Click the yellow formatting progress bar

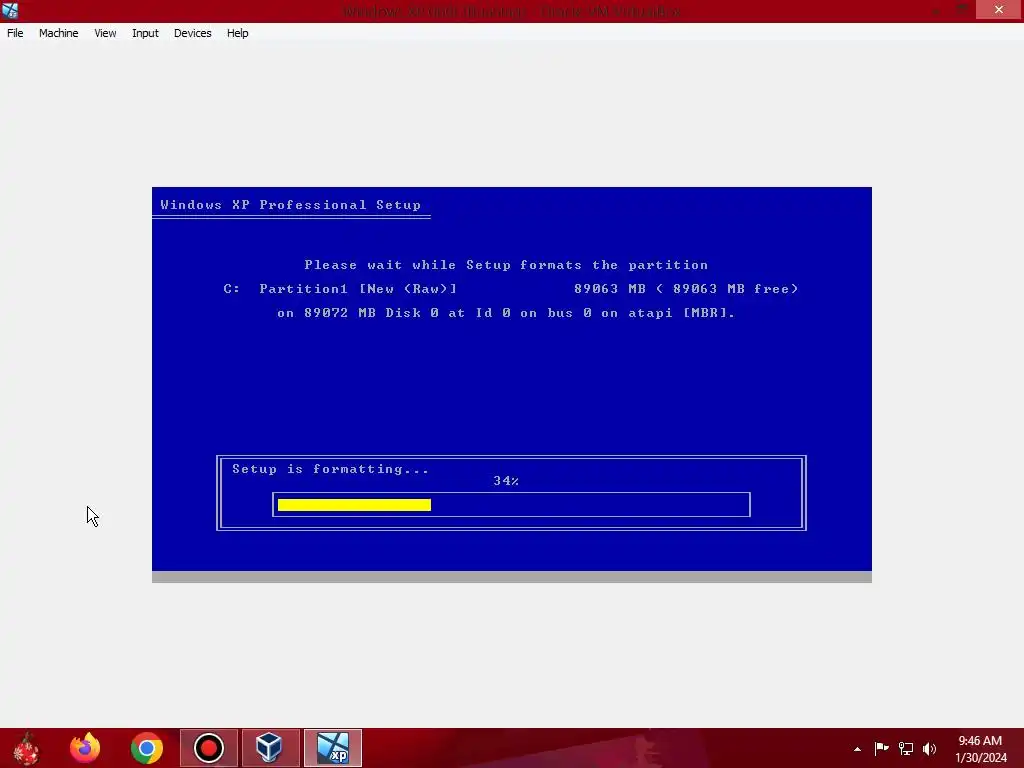[x=354, y=505]
